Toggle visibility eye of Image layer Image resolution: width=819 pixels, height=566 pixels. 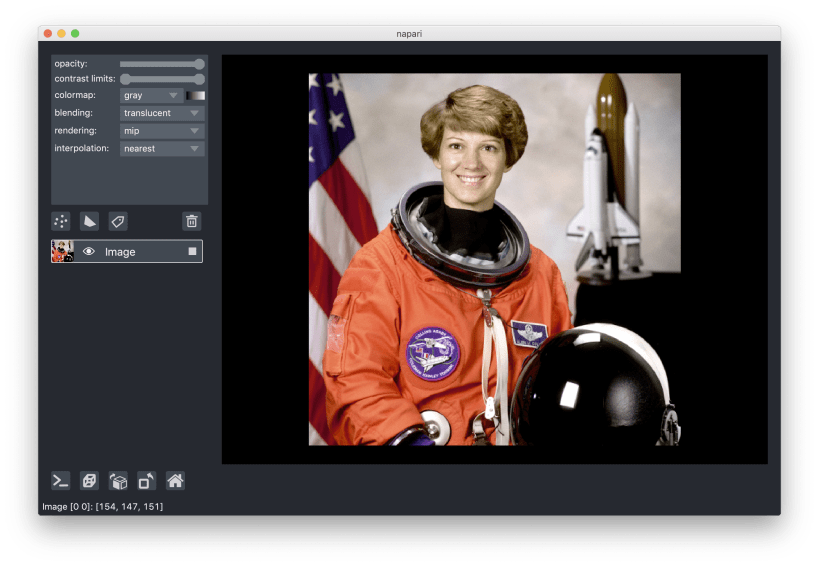click(89, 252)
